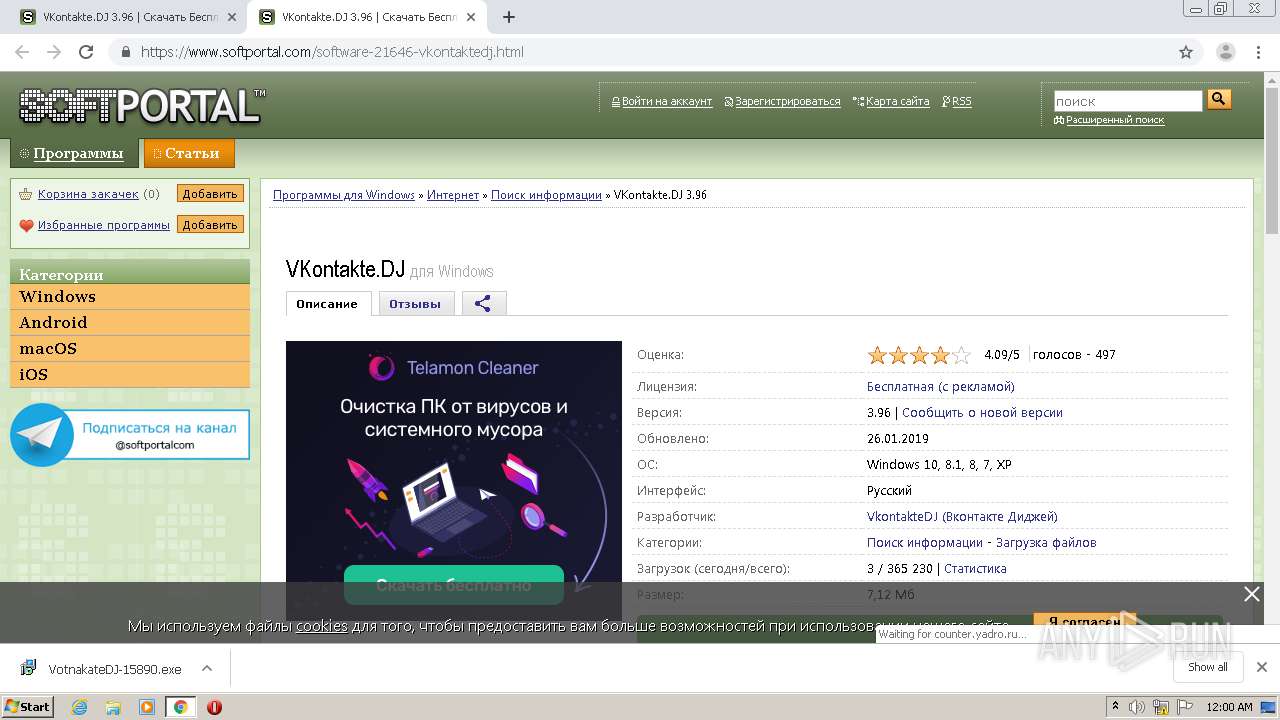Click Зарегистрироваться link
The height and width of the screenshot is (720, 1280).
pyautogui.click(x=788, y=101)
